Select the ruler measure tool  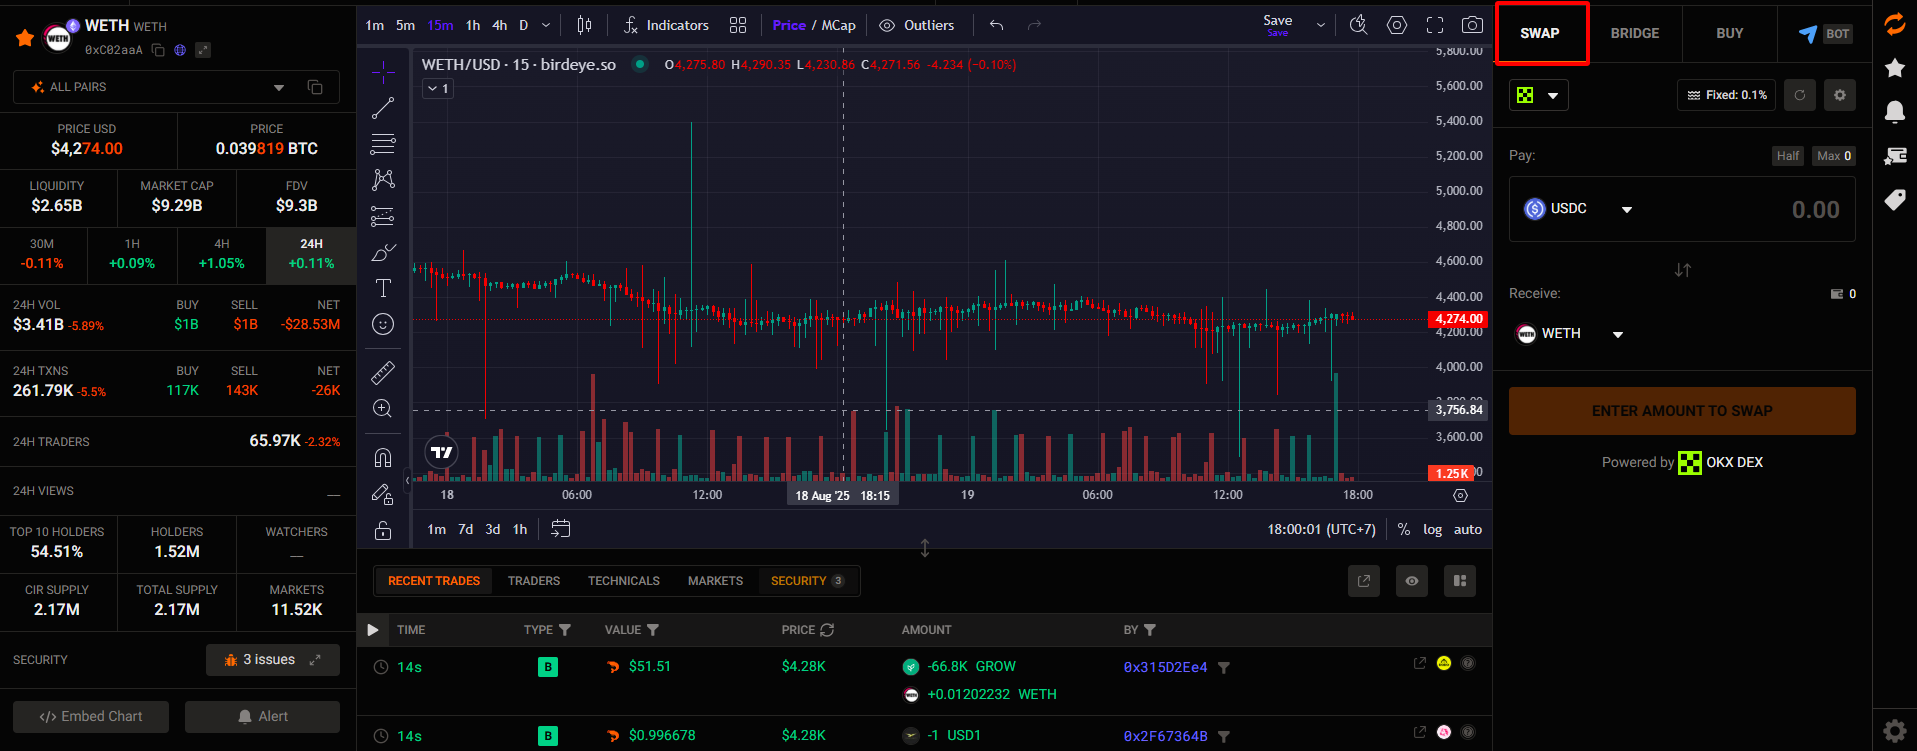[x=383, y=372]
